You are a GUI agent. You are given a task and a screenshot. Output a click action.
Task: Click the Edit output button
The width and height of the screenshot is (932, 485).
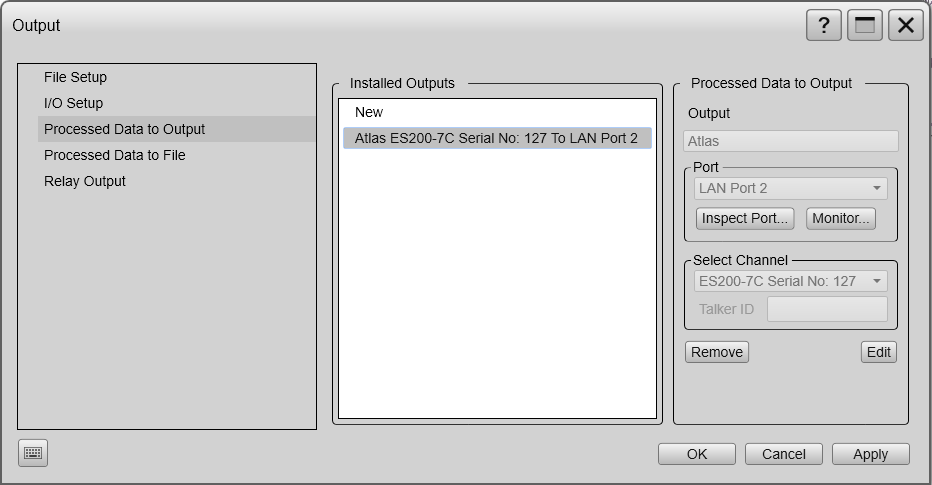click(x=879, y=352)
